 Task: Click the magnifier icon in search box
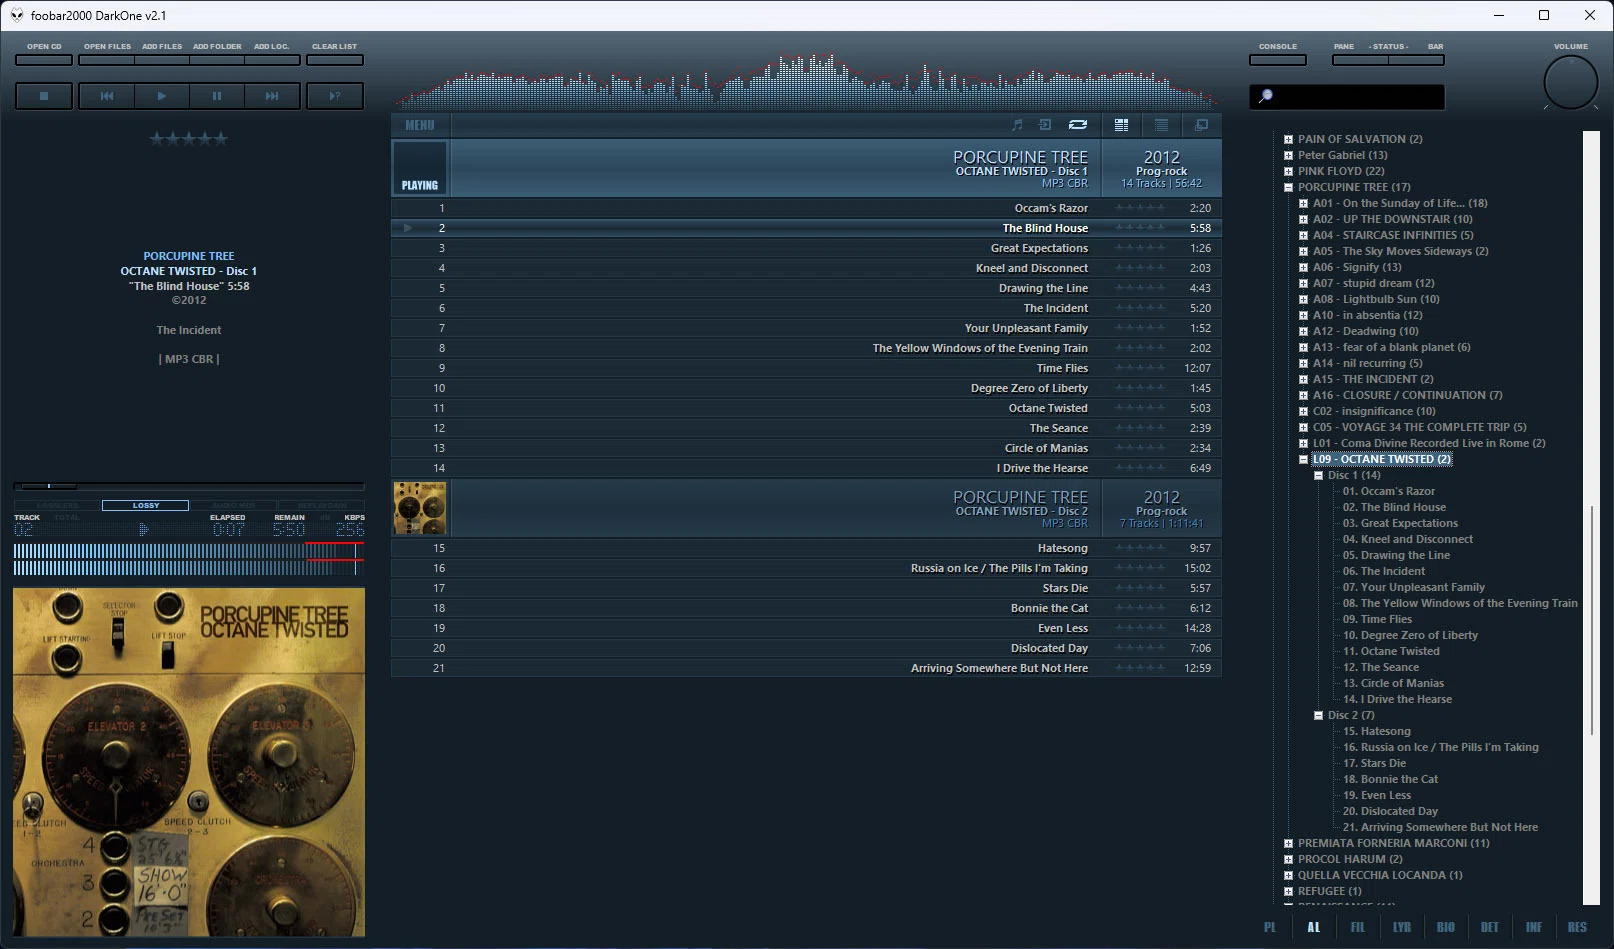pos(1265,96)
